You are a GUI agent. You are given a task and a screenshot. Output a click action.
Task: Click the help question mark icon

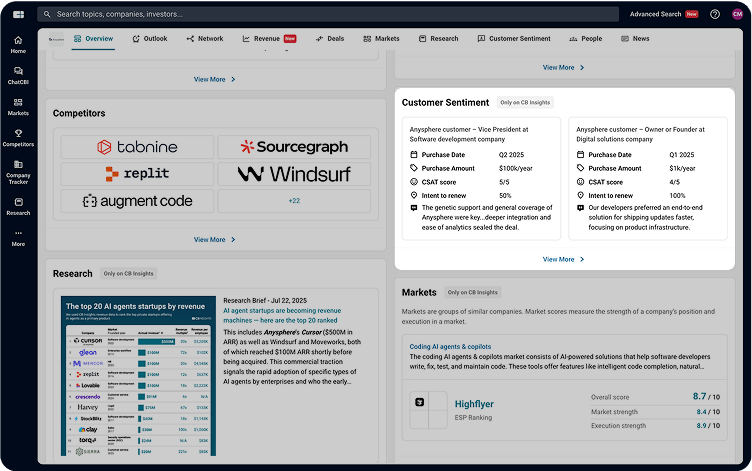tap(715, 14)
